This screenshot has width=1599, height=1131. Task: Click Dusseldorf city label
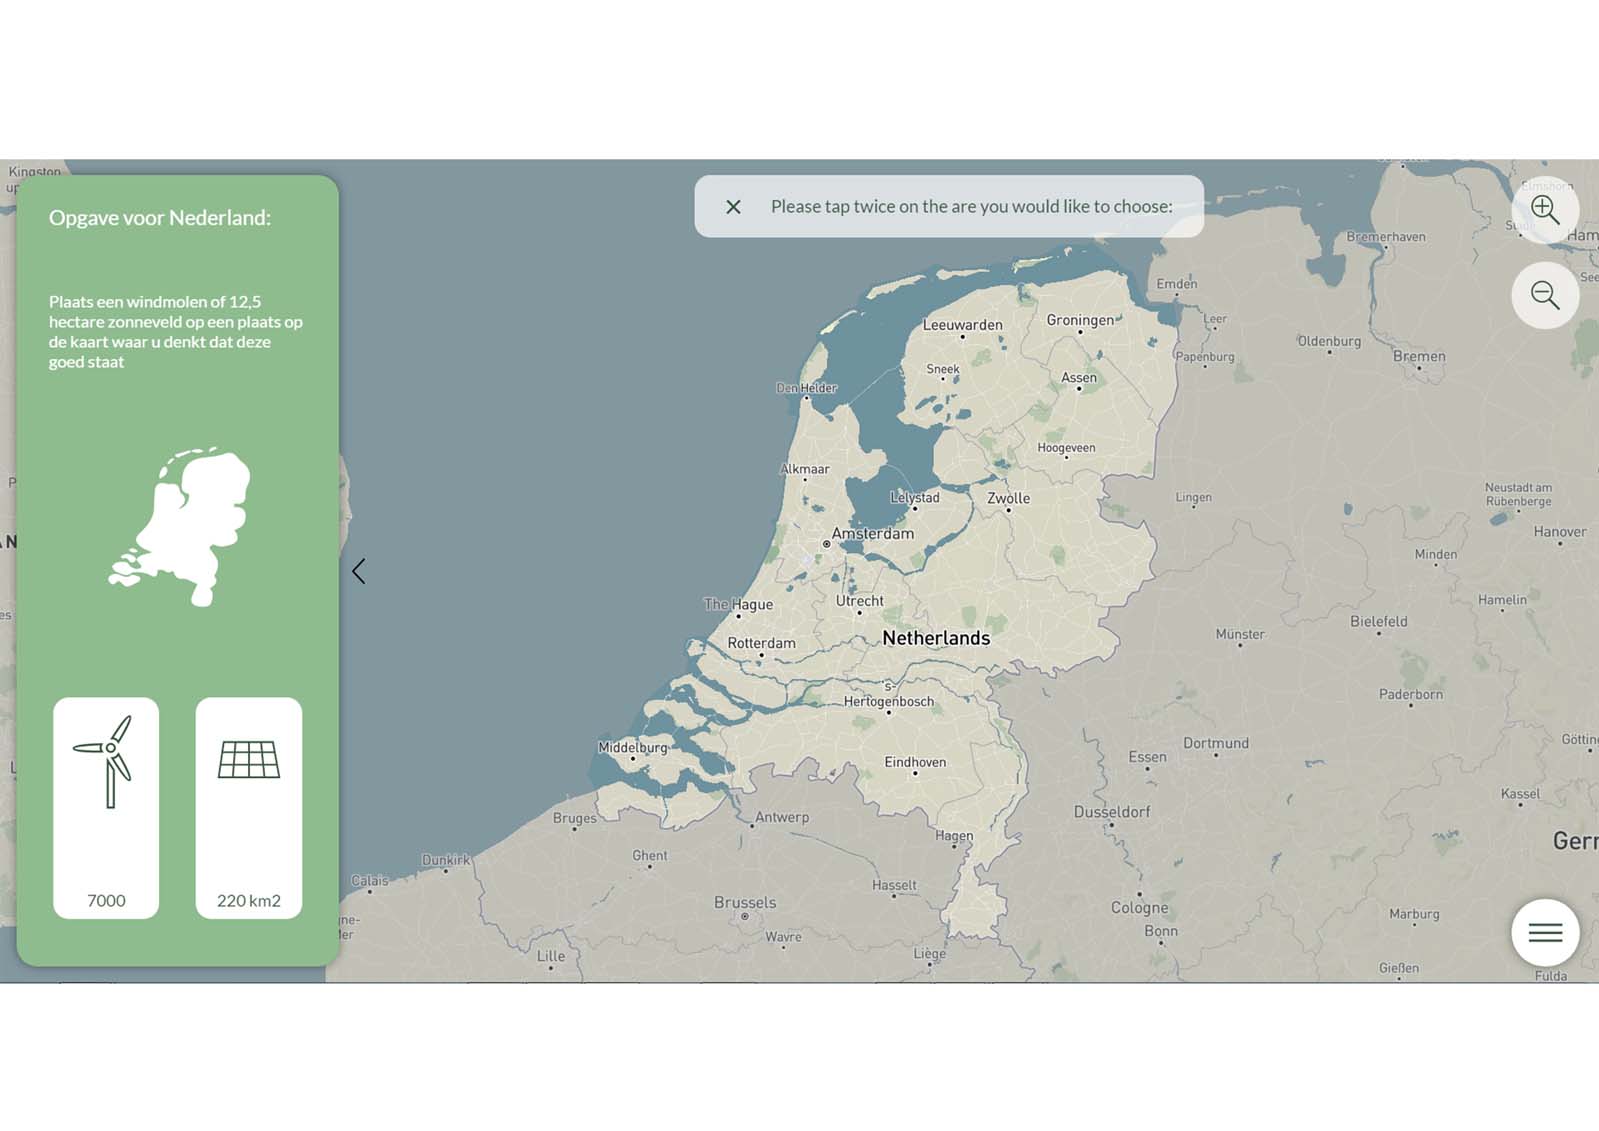pyautogui.click(x=1112, y=812)
